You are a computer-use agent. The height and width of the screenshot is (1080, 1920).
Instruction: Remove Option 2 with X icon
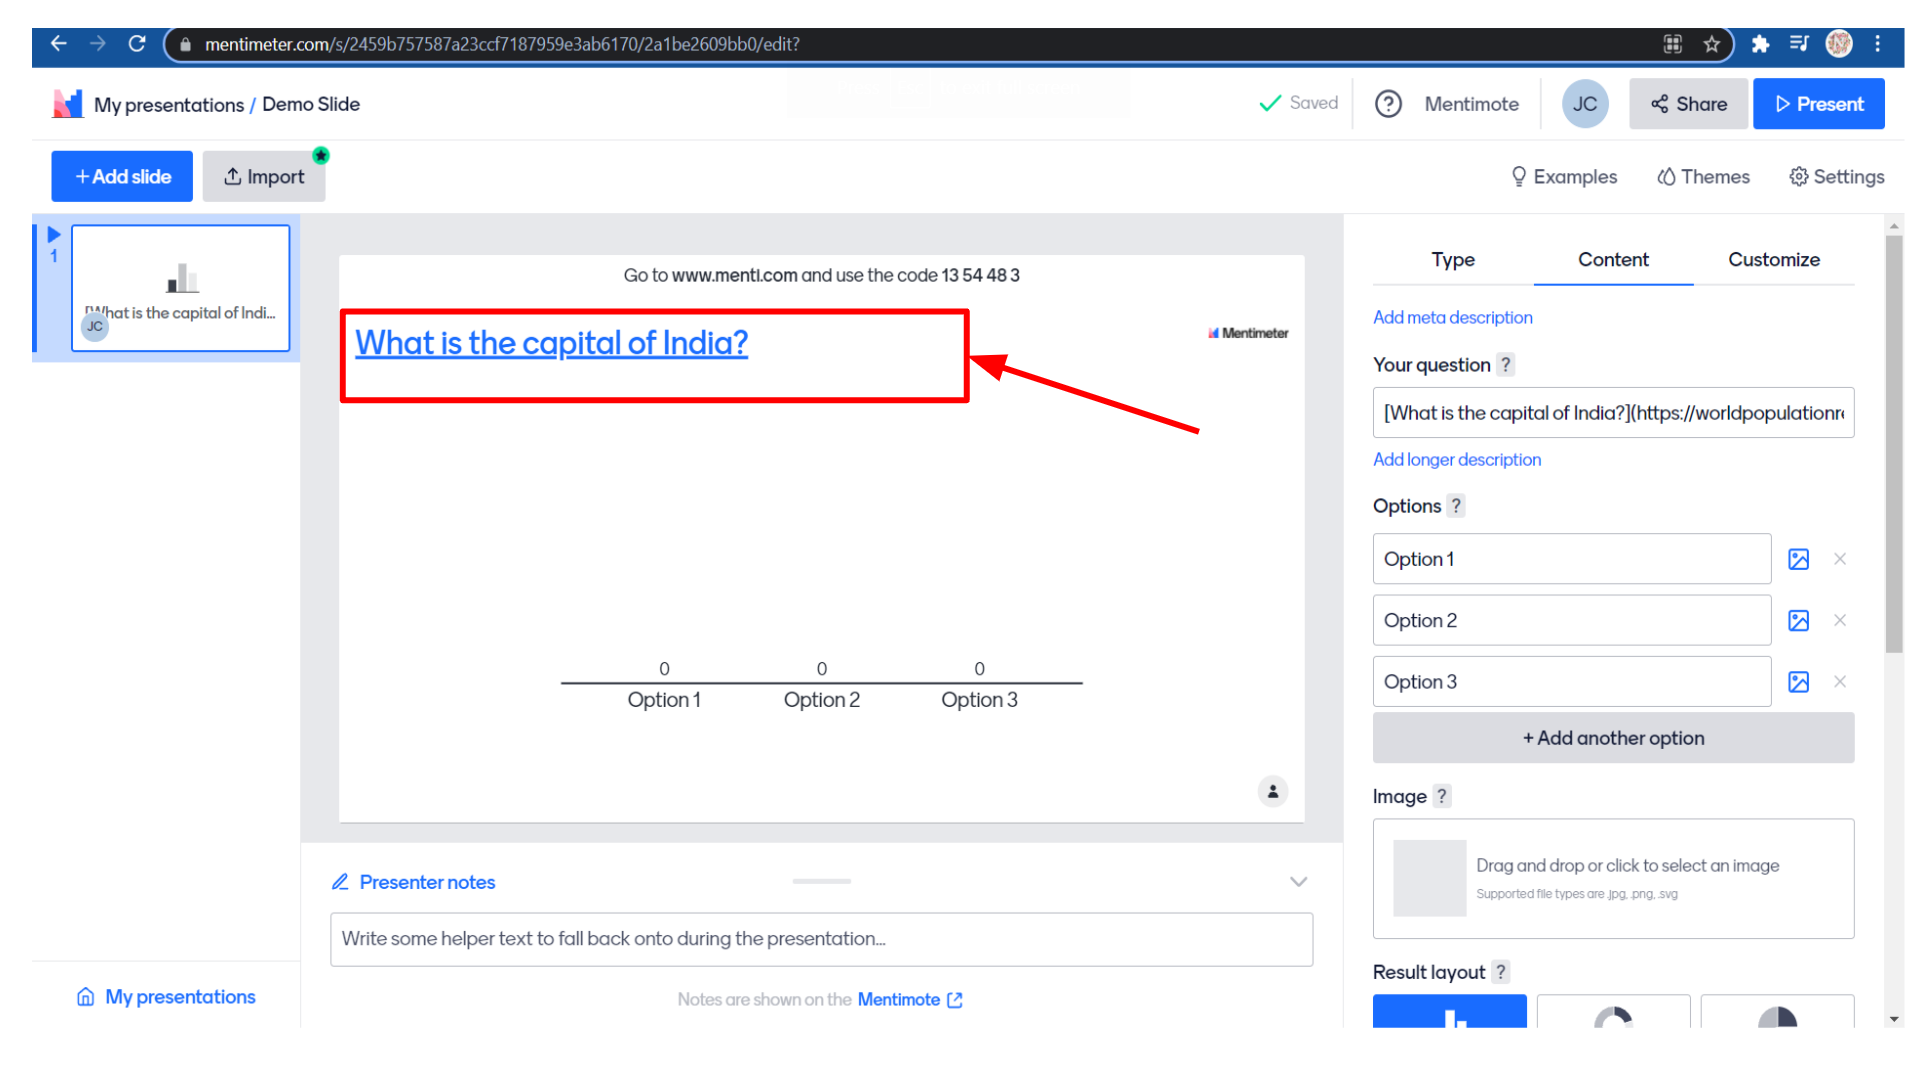tap(1840, 621)
